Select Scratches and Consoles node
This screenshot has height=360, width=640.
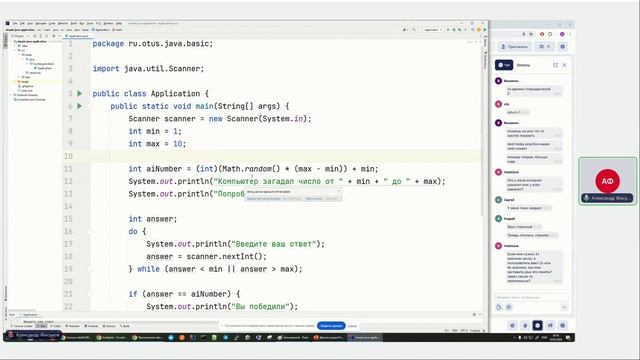29,100
